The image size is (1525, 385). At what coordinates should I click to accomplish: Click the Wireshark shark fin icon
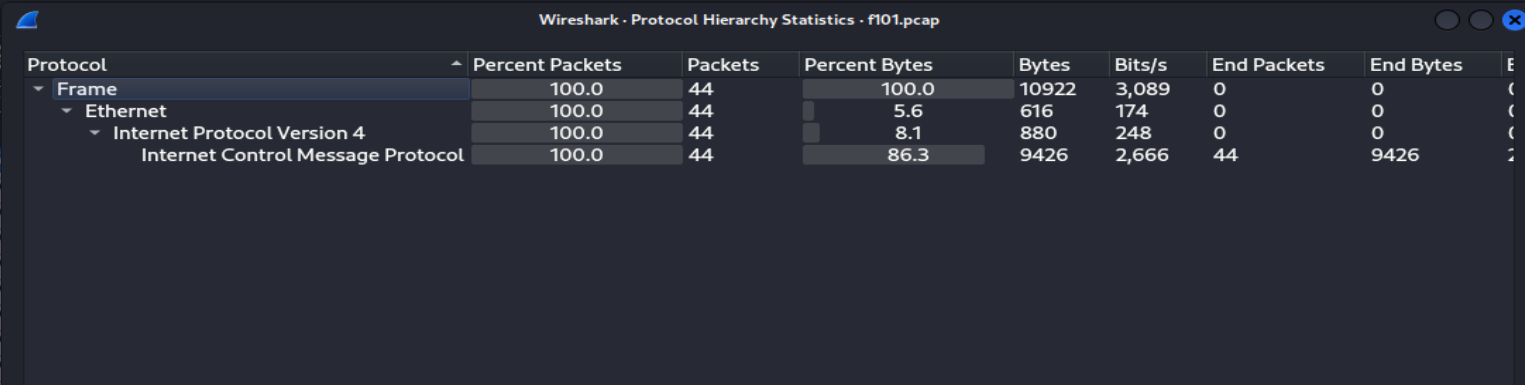pyautogui.click(x=28, y=20)
